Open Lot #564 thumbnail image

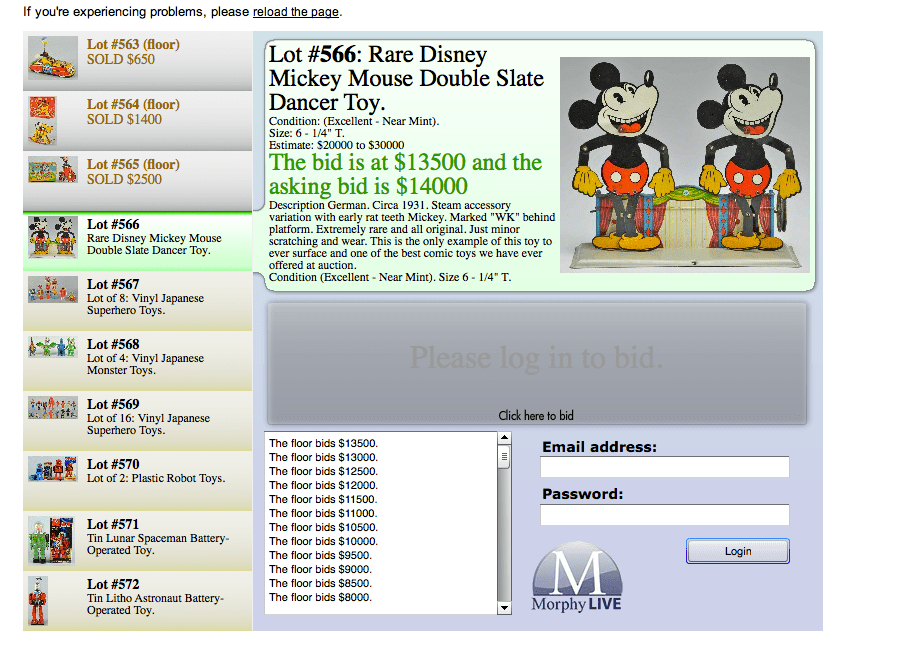[43, 120]
